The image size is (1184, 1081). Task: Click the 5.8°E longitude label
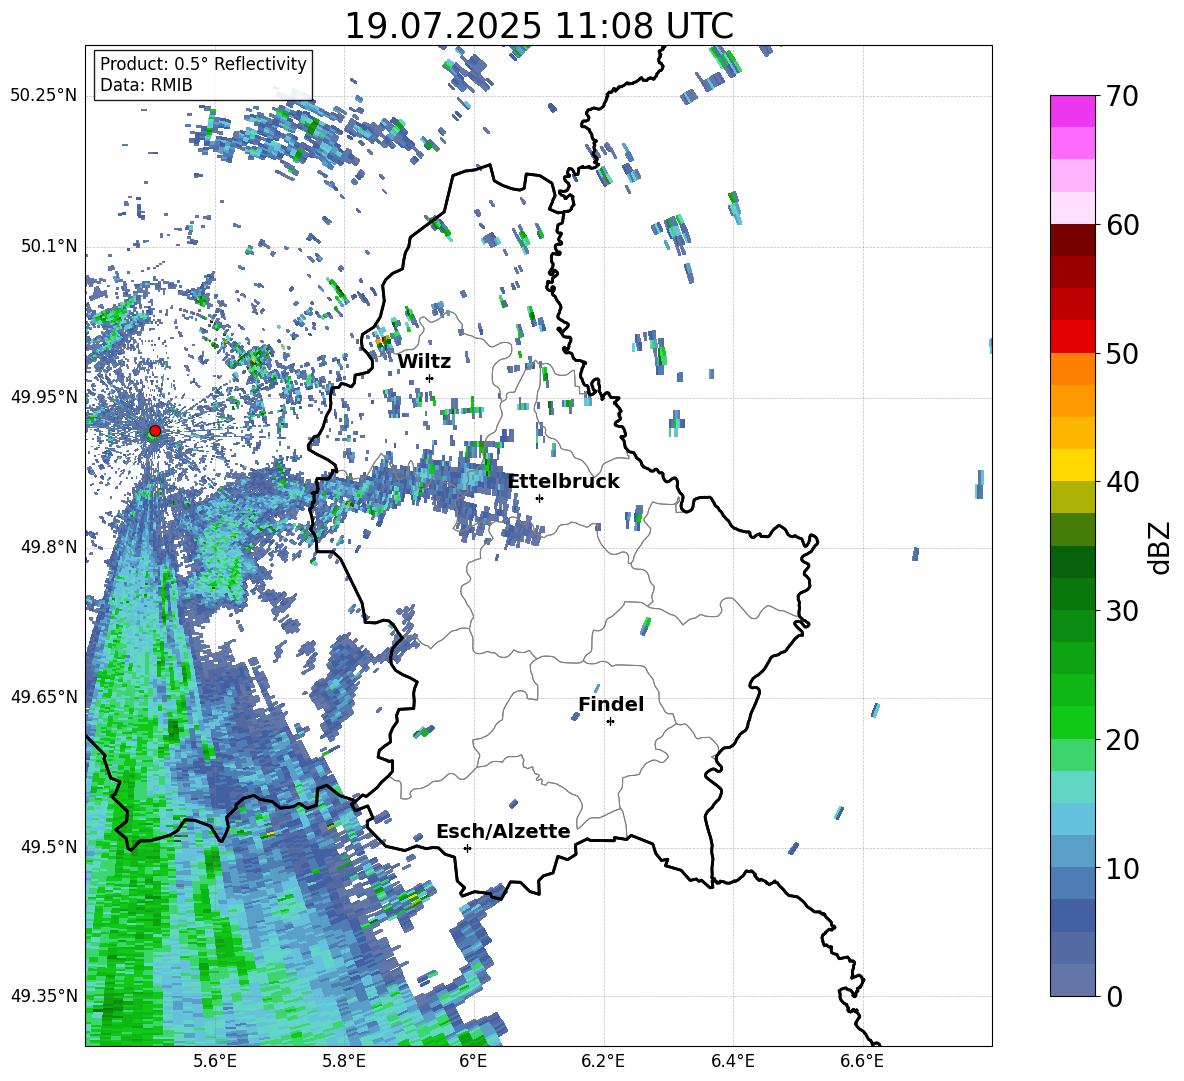pyautogui.click(x=344, y=1062)
